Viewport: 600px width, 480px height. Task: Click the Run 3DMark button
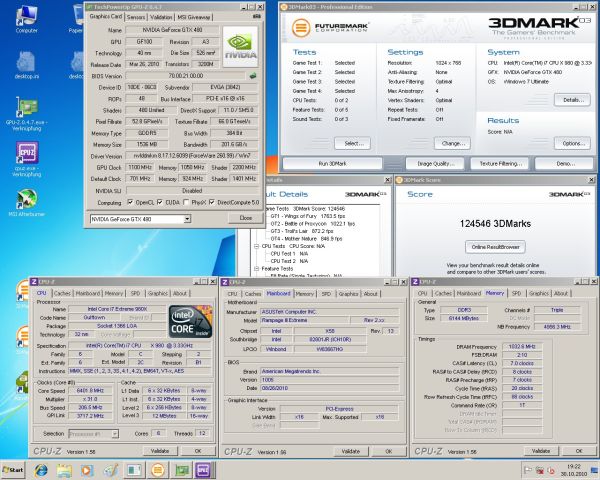(332, 163)
